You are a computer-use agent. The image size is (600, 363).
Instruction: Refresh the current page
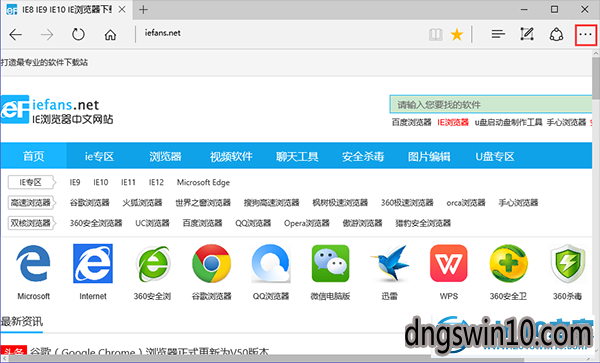(x=78, y=34)
